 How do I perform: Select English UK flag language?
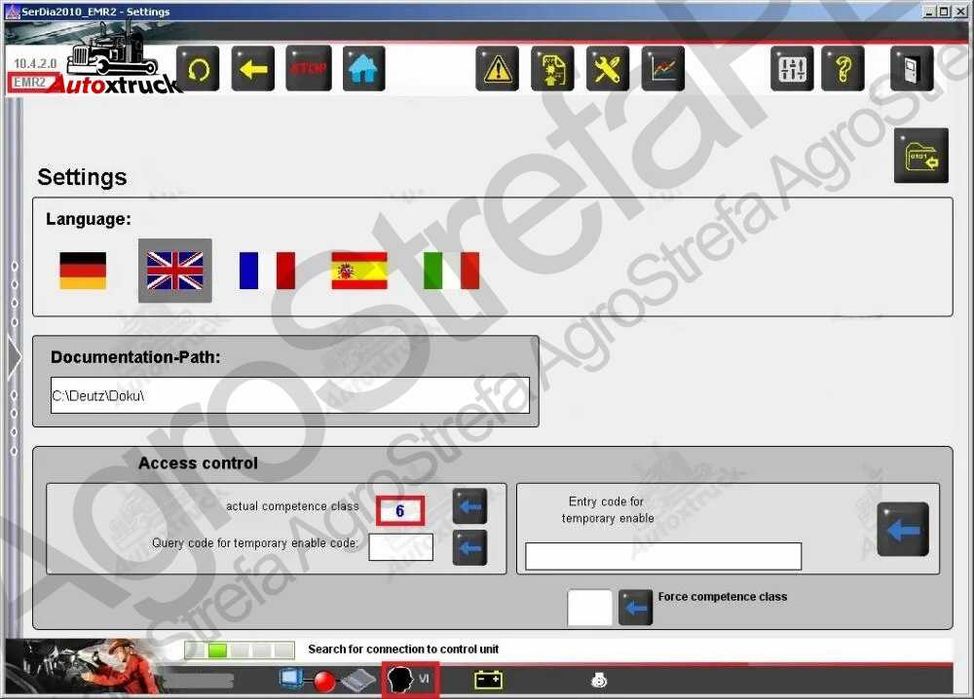point(175,270)
